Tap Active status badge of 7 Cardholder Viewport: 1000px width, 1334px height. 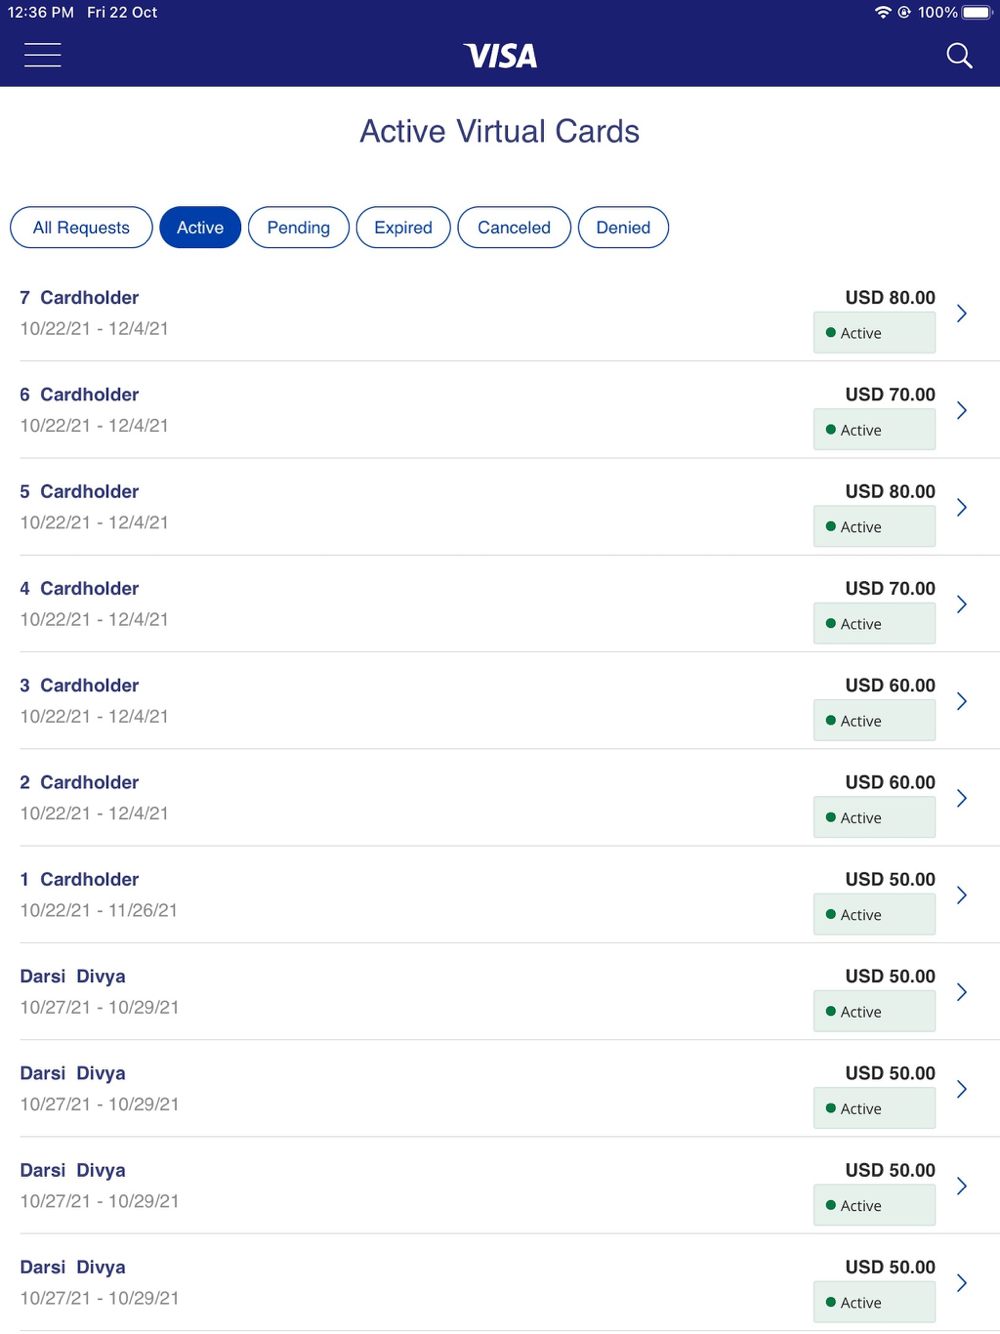click(874, 332)
